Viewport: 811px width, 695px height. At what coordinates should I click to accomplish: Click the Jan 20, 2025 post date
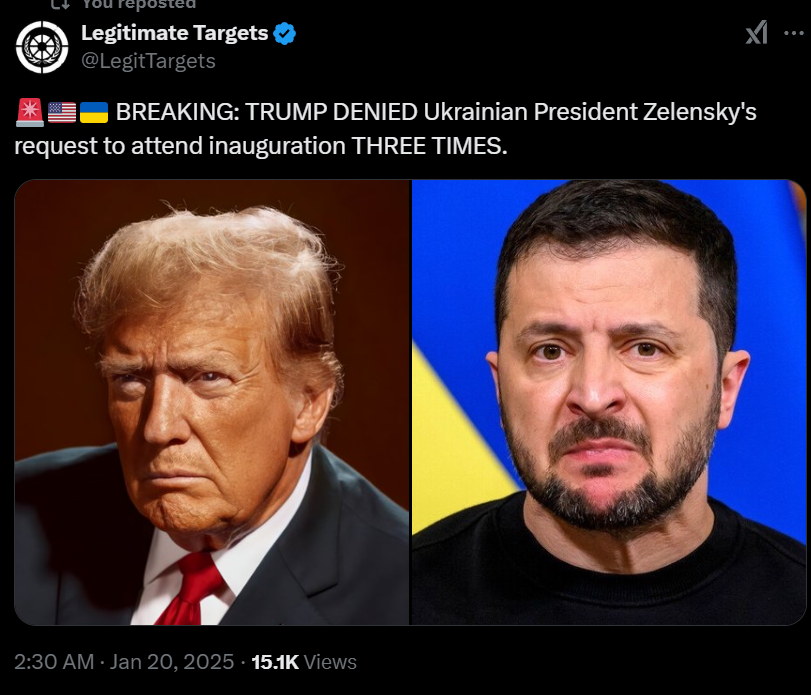(172, 662)
